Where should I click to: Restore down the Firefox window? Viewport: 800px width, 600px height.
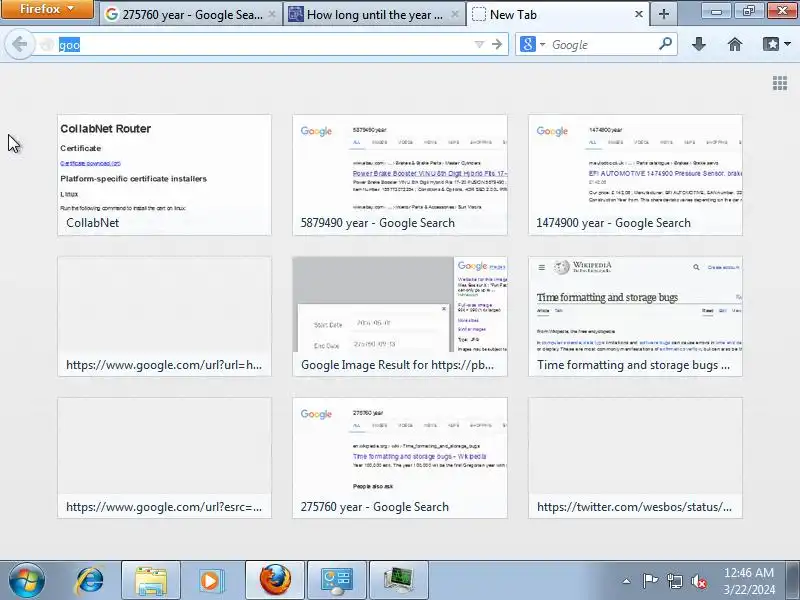(748, 10)
